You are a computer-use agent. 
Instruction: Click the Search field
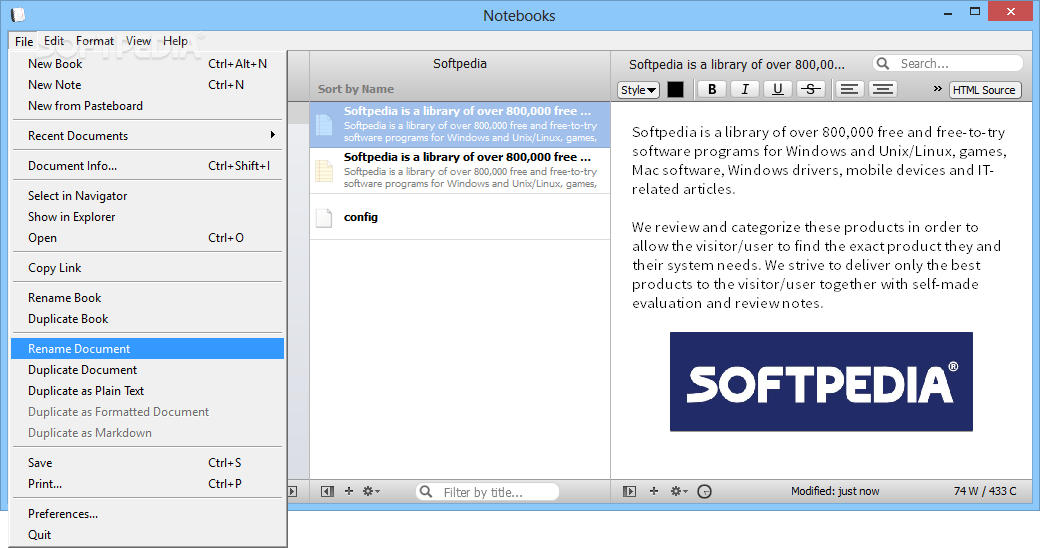[948, 64]
